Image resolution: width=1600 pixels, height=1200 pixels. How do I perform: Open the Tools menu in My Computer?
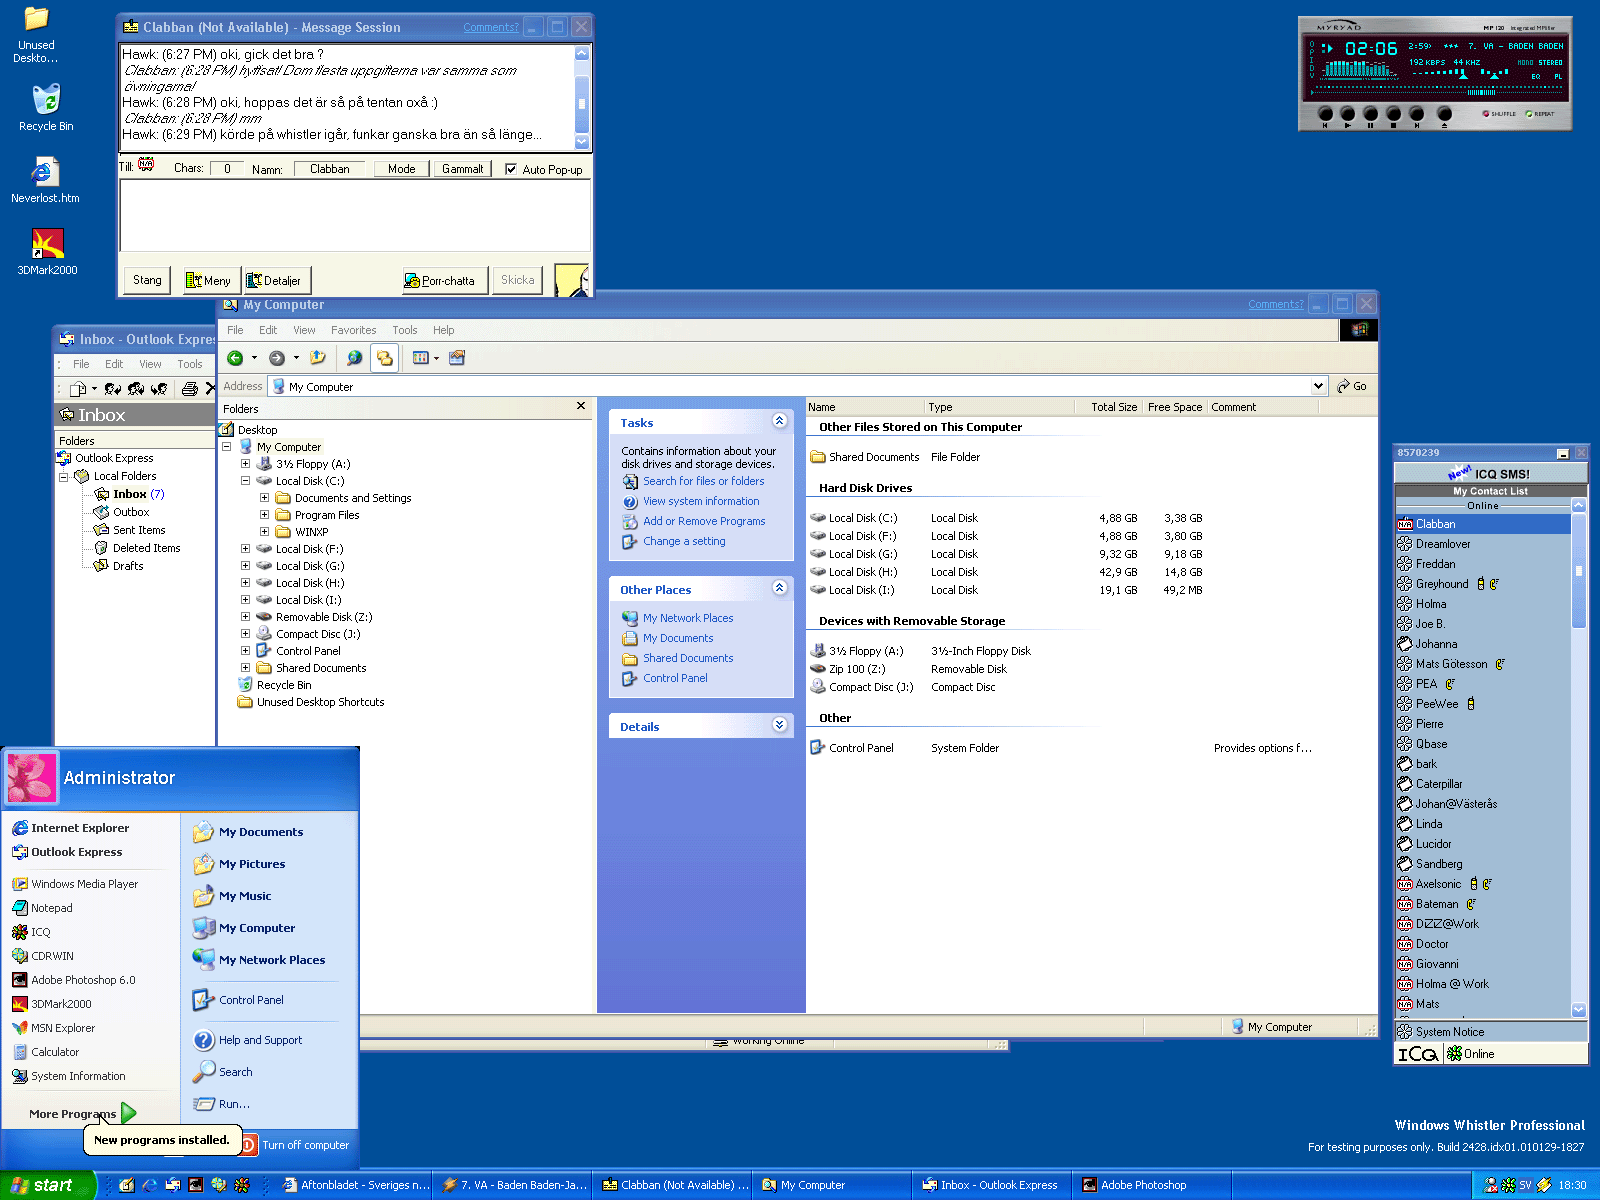point(404,330)
